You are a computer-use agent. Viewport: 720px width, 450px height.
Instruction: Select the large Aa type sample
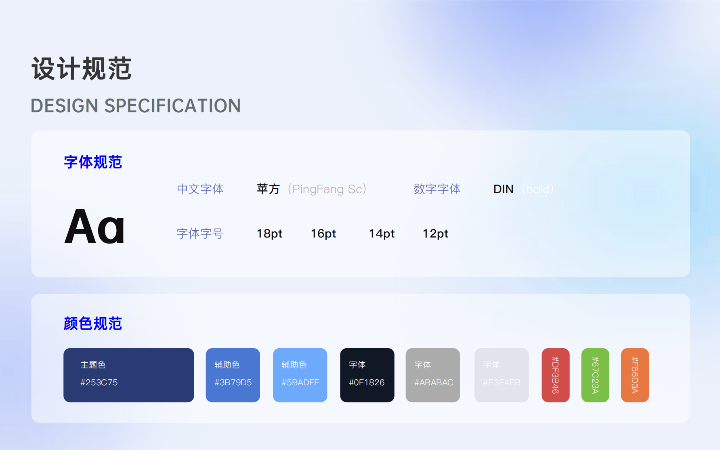[95, 226]
